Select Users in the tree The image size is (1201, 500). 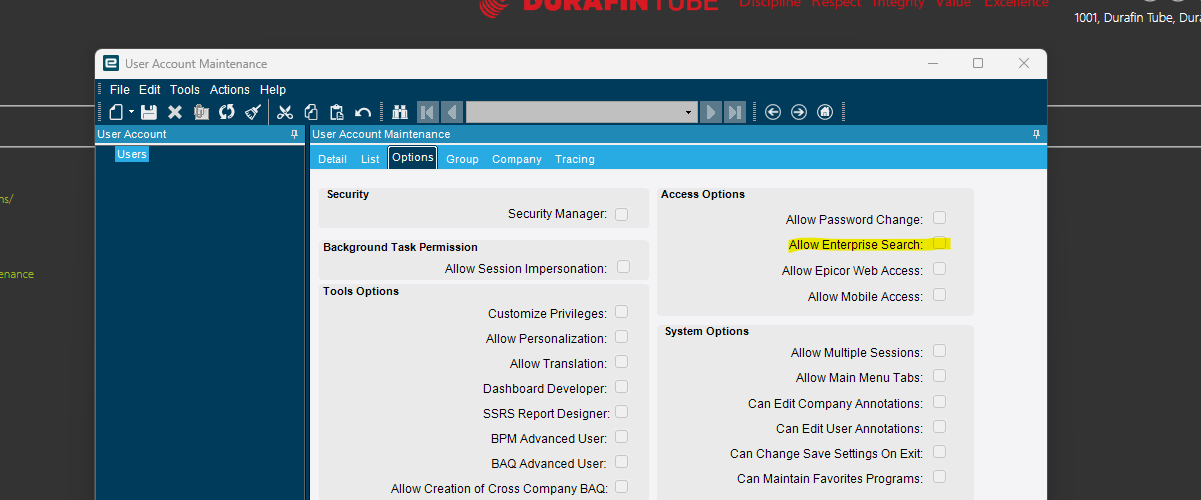[x=132, y=154]
